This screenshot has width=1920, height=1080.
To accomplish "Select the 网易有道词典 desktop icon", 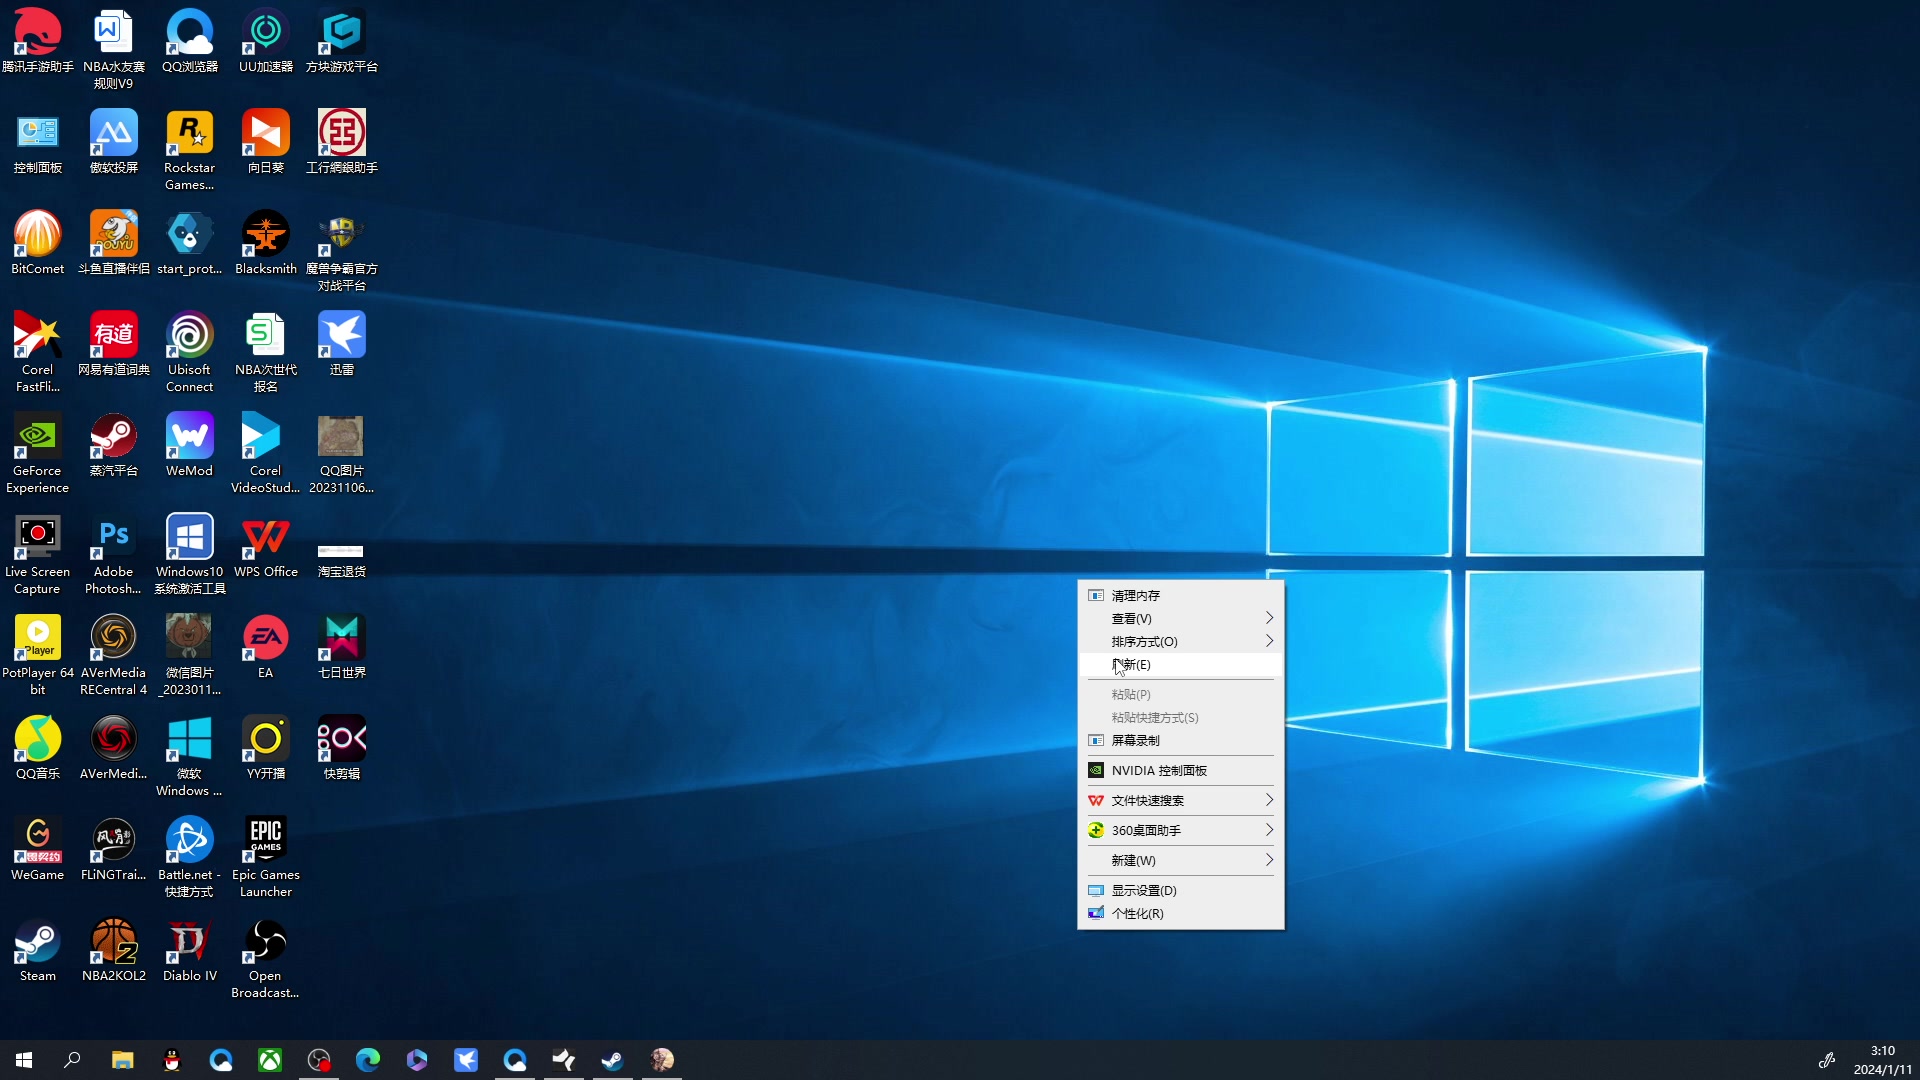I will [114, 344].
